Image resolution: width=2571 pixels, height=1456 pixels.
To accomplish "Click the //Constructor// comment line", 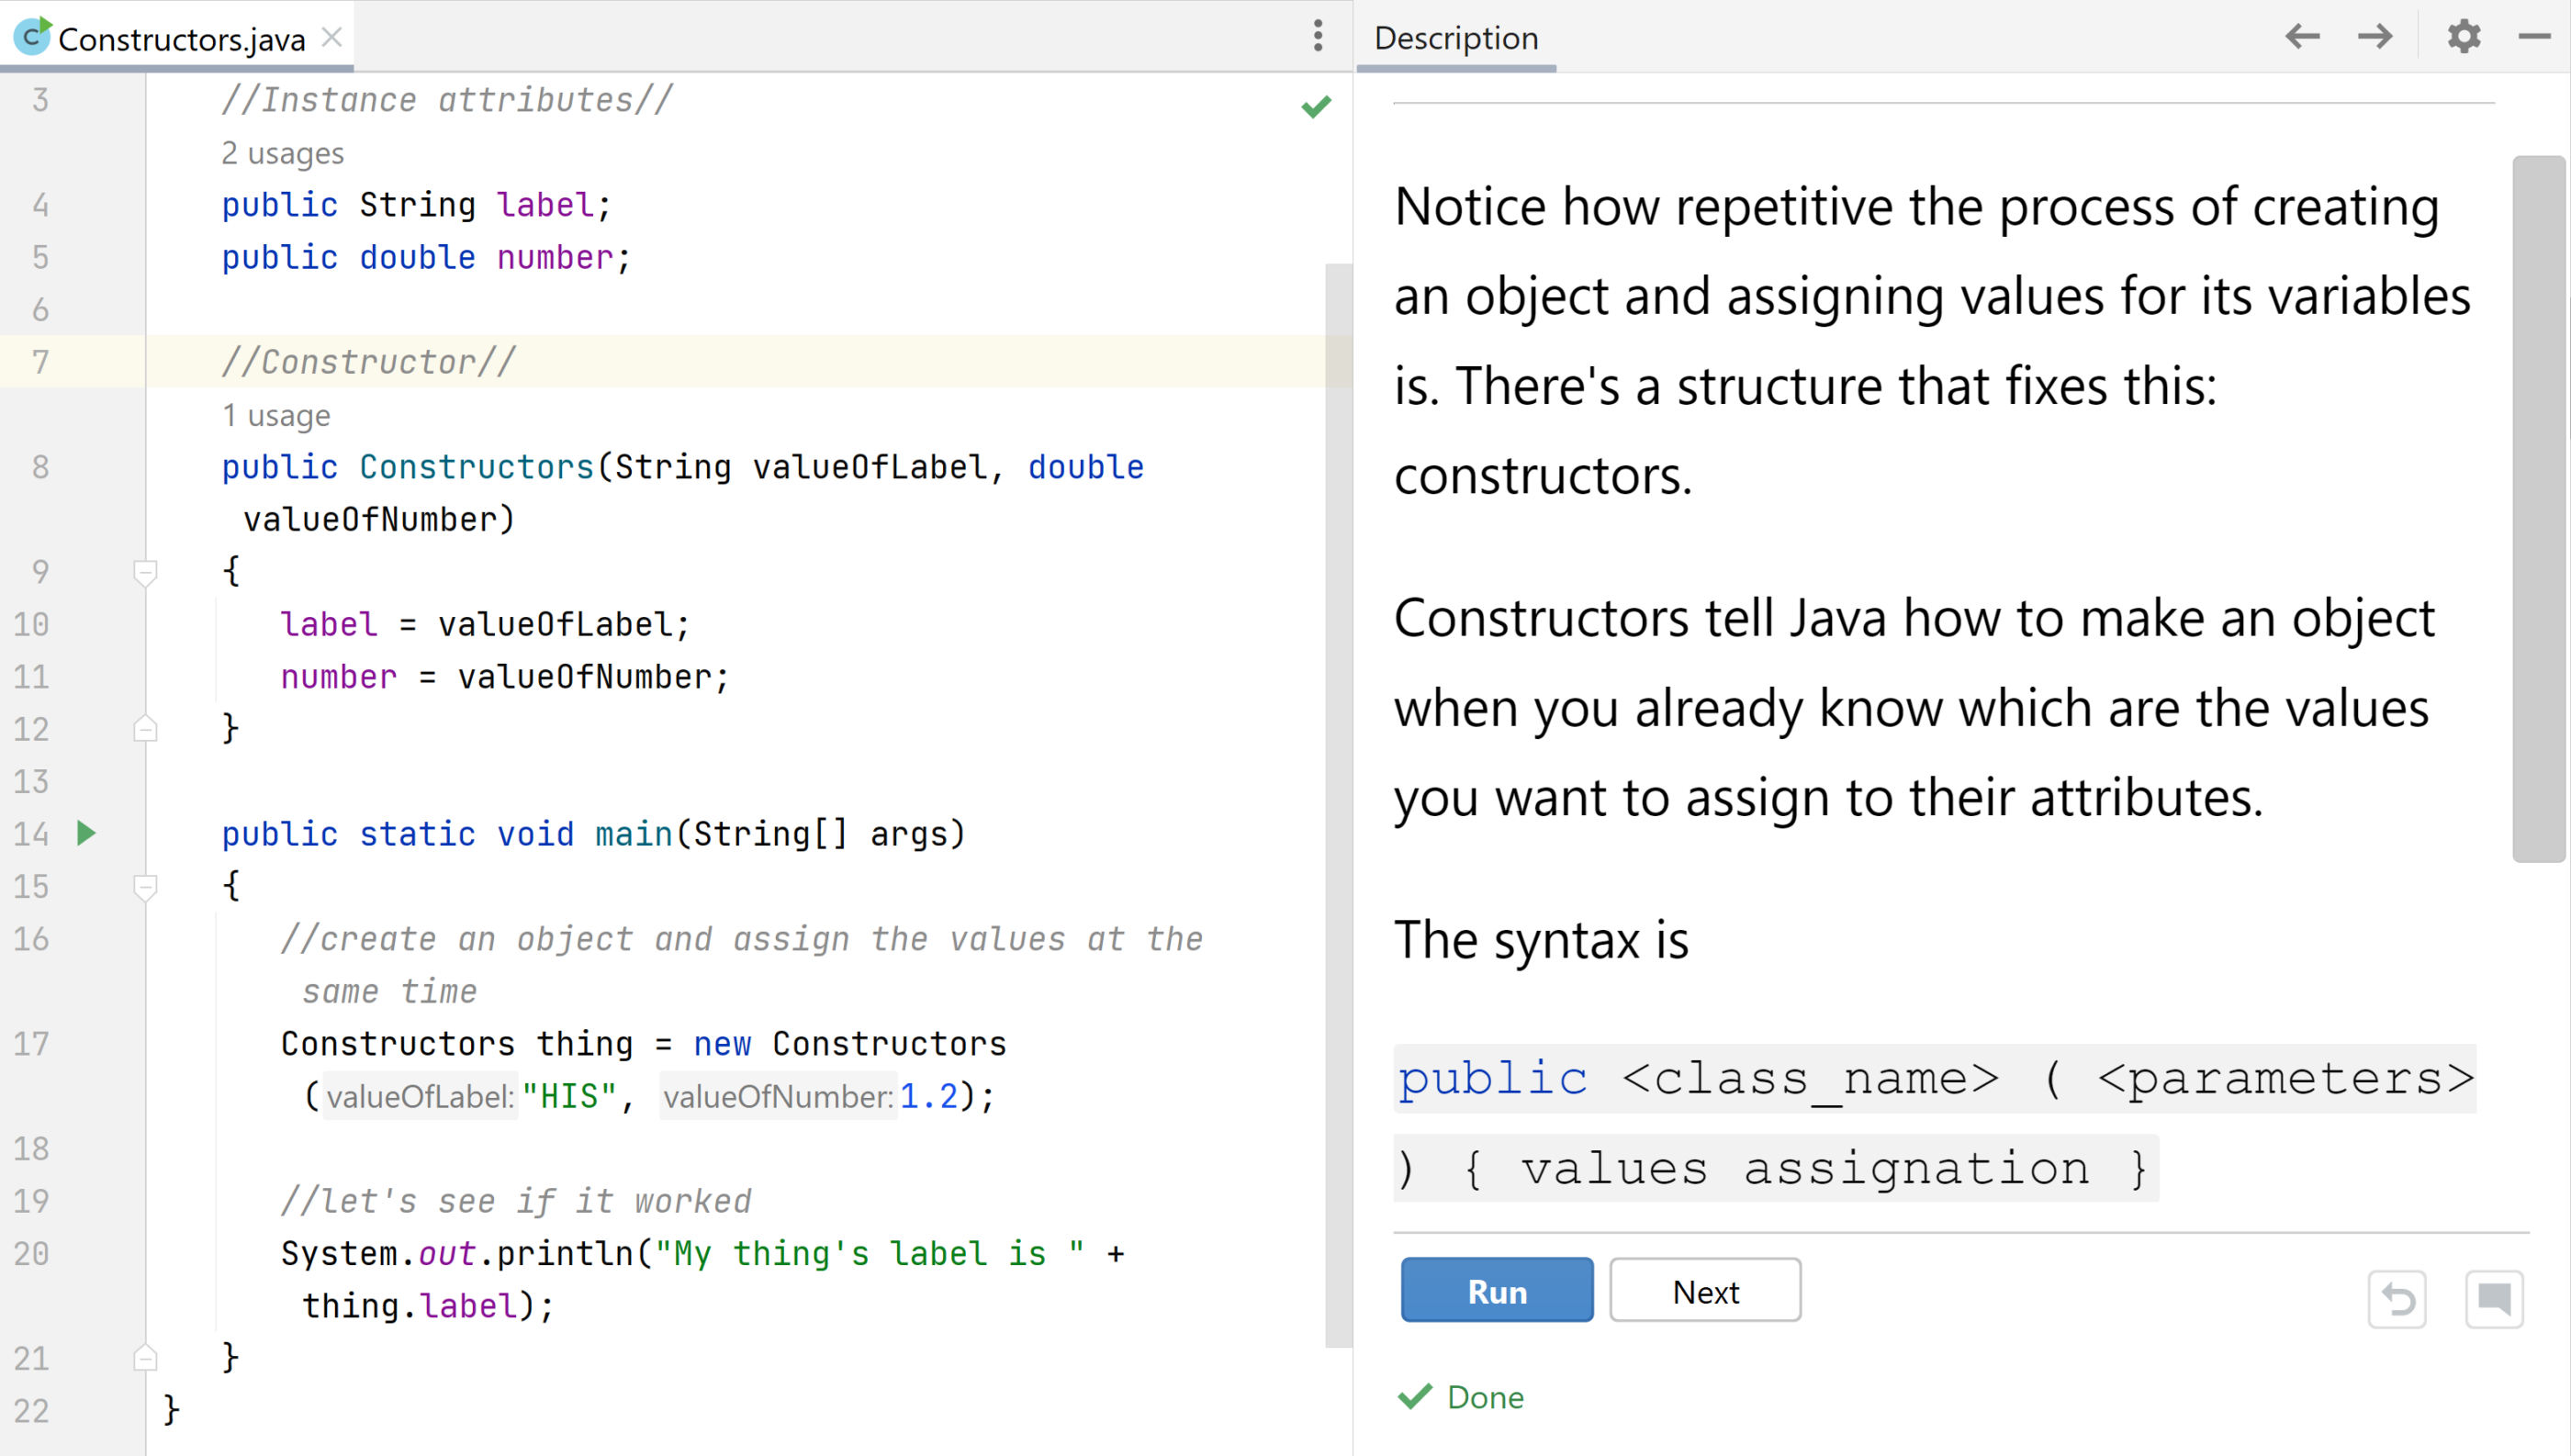I will tap(368, 362).
